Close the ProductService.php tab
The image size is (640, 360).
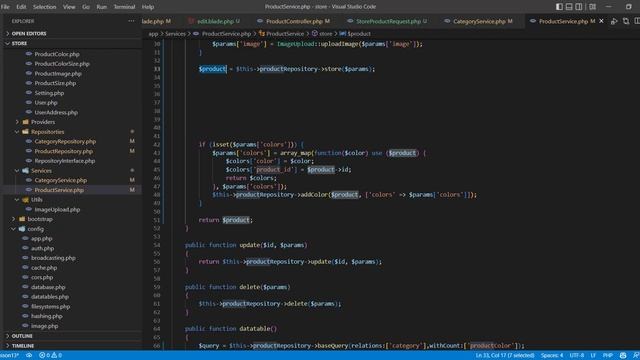[x=601, y=21]
